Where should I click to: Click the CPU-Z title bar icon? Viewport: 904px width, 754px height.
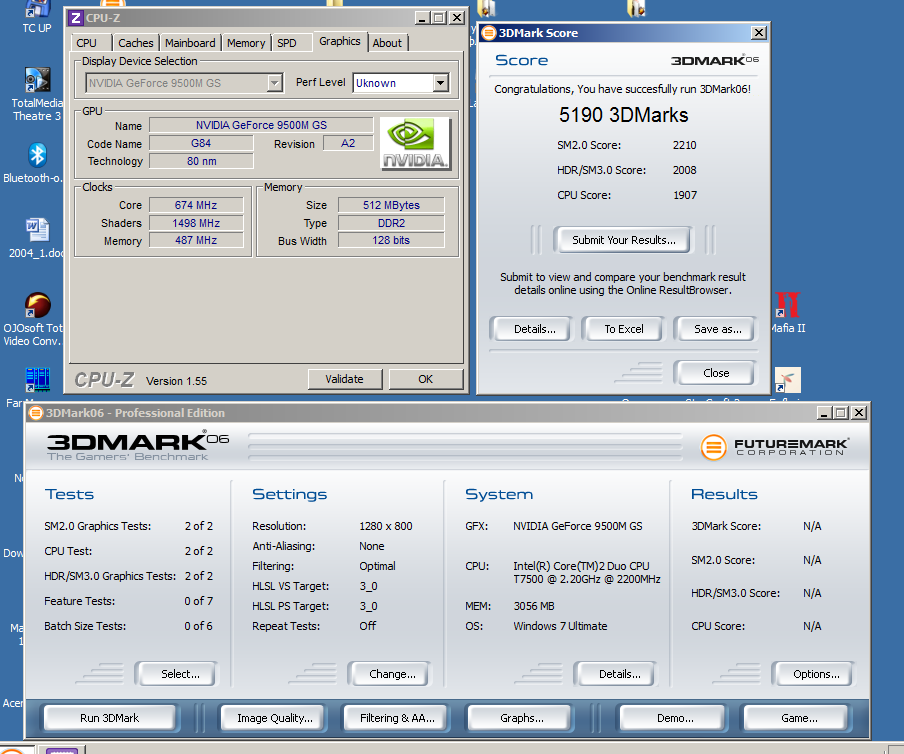[76, 18]
